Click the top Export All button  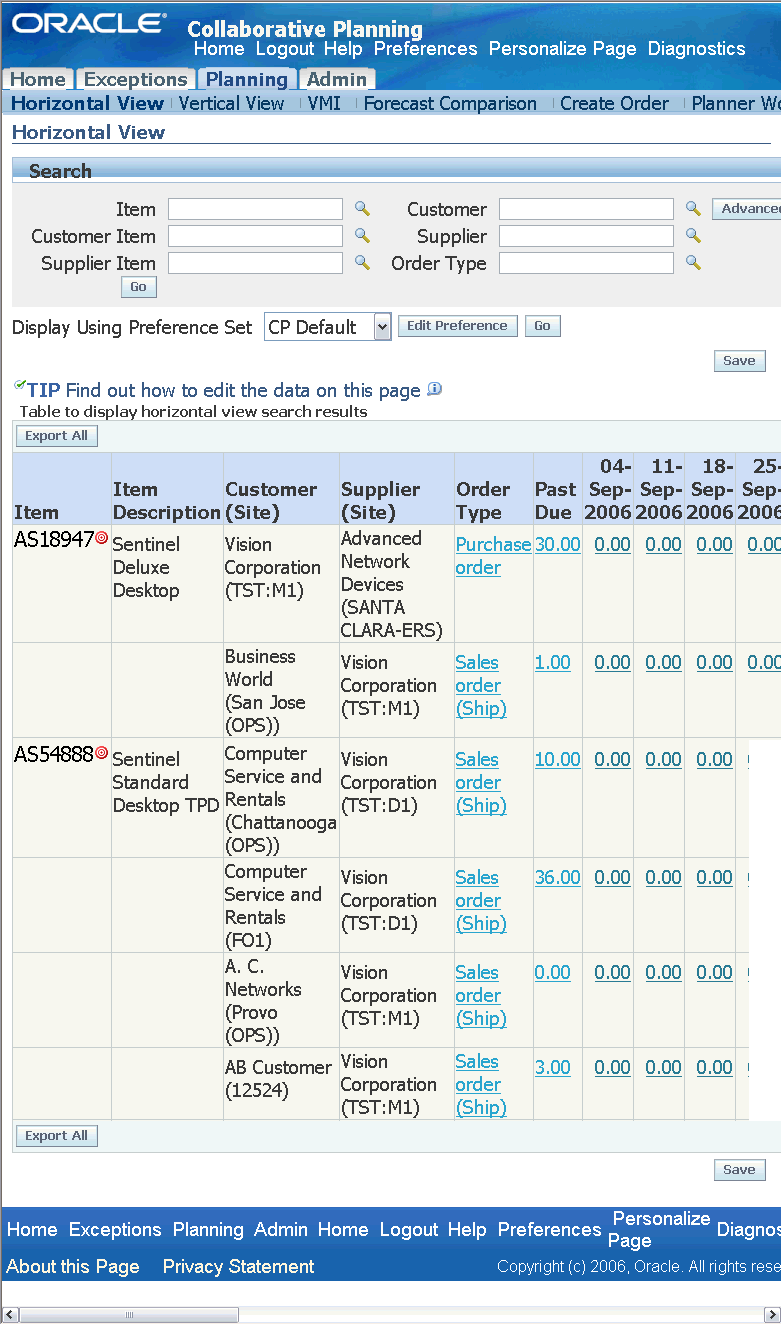pos(56,436)
